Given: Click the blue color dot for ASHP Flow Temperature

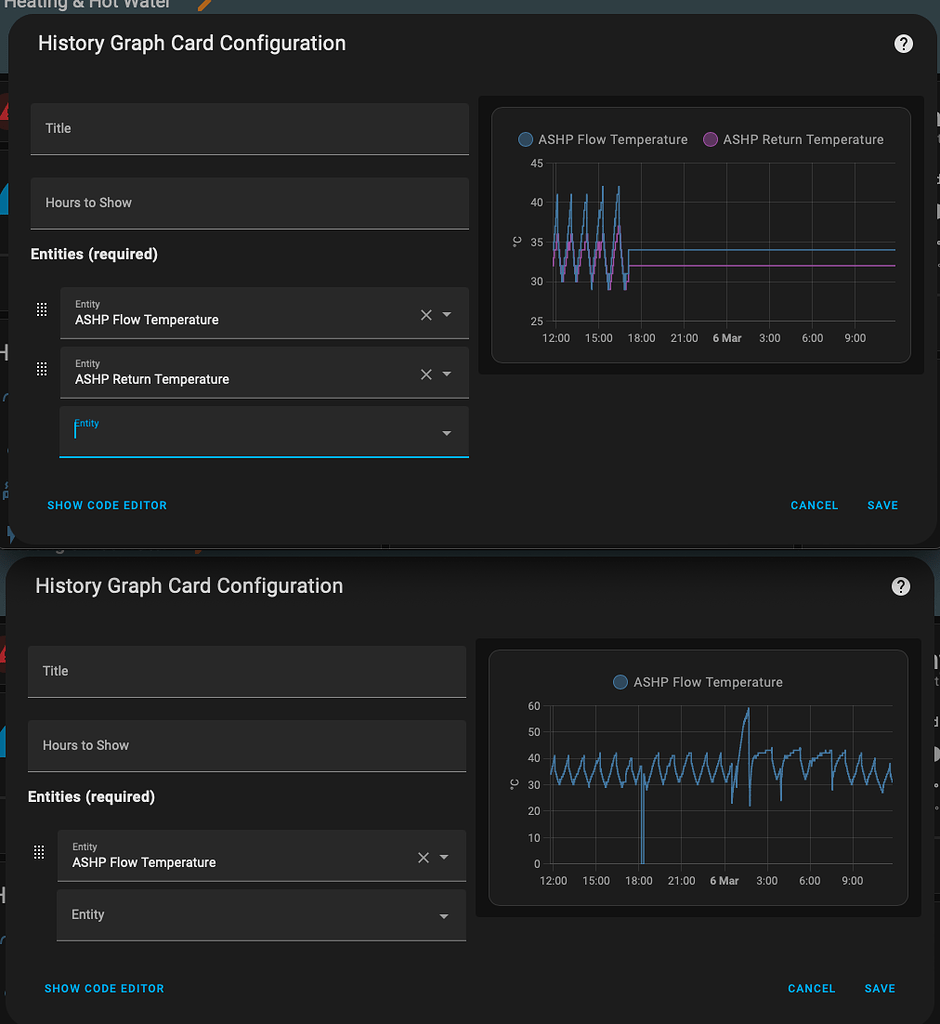Looking at the screenshot, I should coord(525,140).
